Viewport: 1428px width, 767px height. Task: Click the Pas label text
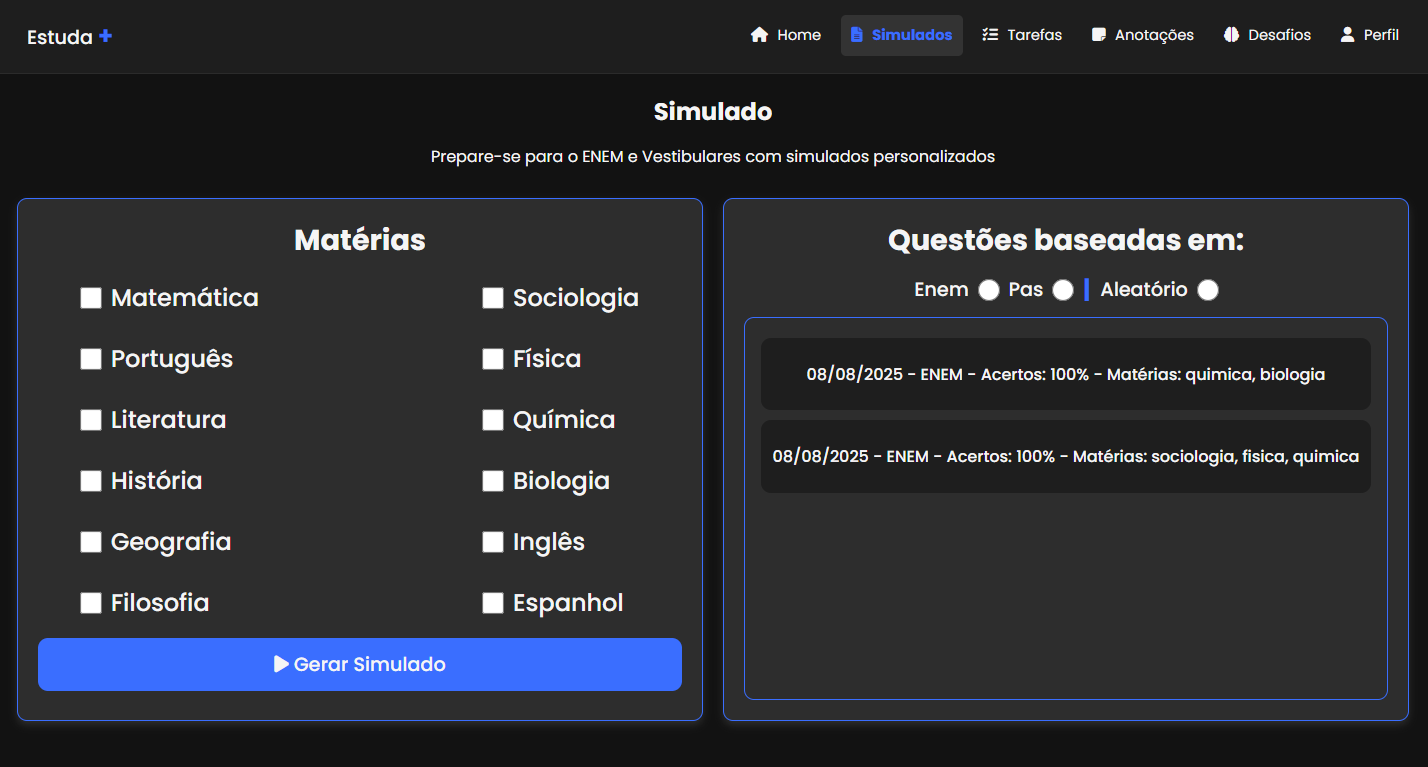tap(1026, 290)
